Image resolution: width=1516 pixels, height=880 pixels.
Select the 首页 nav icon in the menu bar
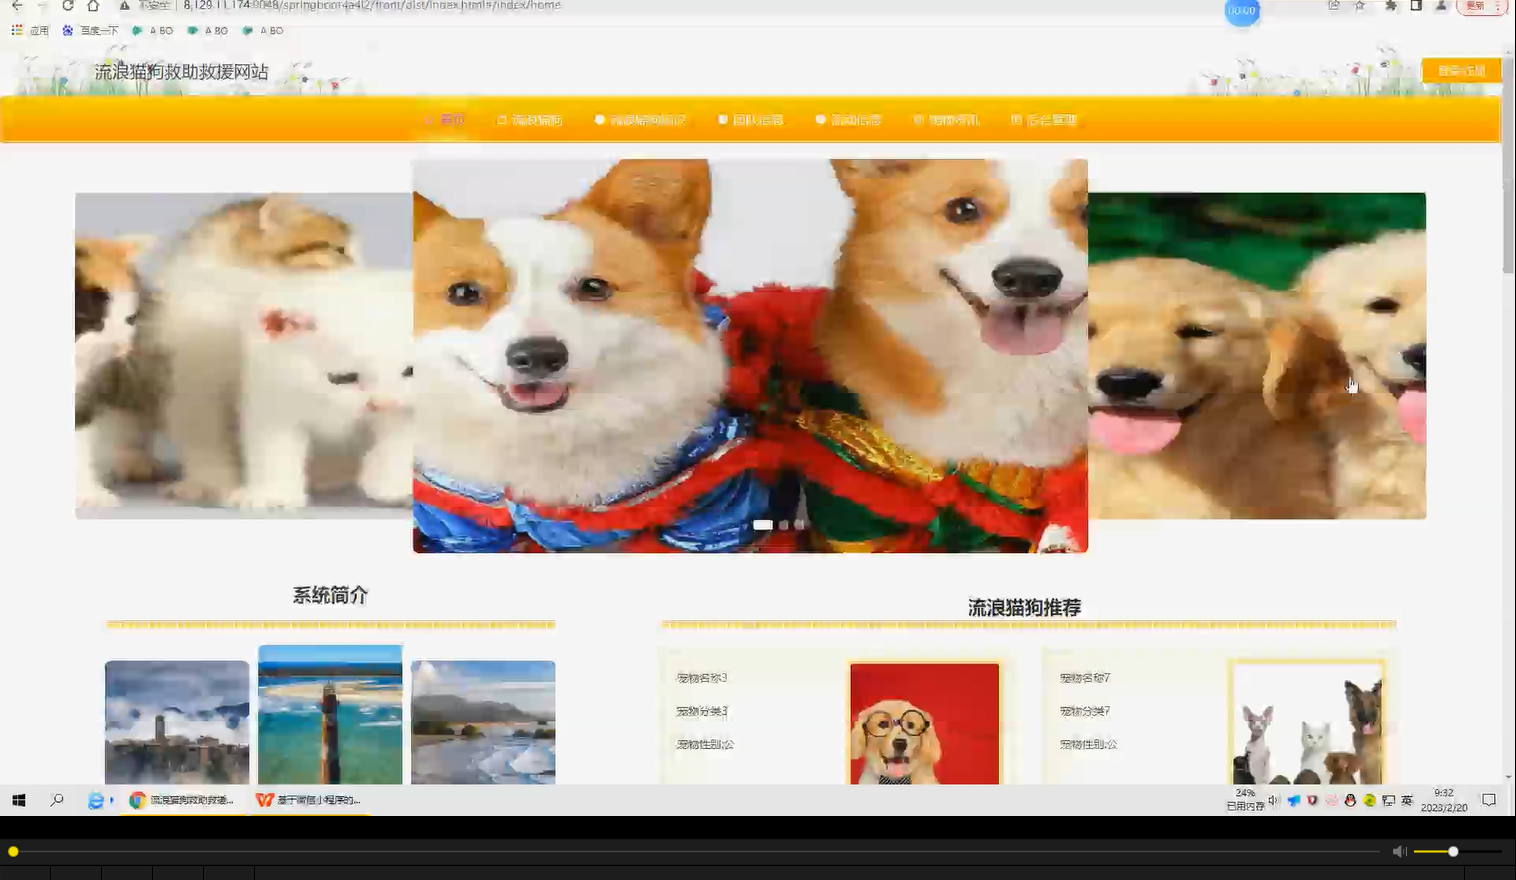427,119
